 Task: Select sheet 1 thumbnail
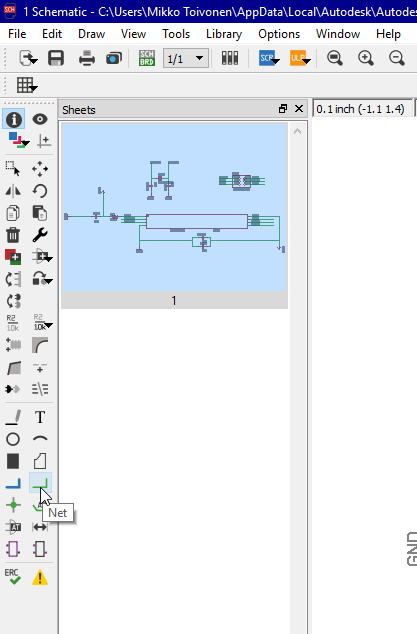(x=174, y=216)
